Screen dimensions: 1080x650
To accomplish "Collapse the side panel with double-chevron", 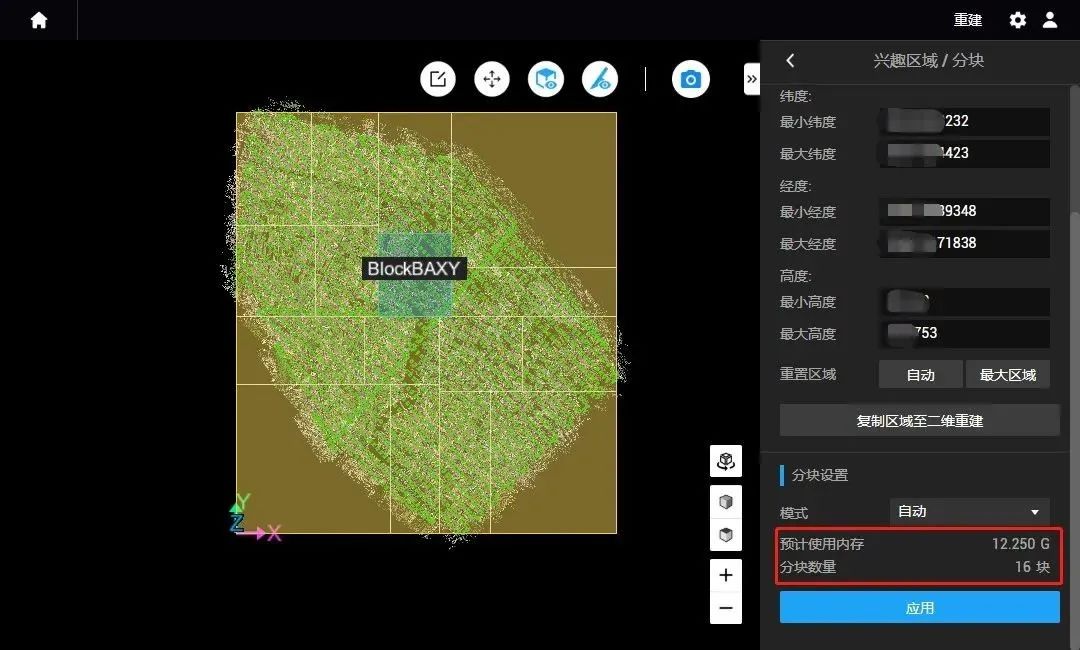I will tap(752, 79).
